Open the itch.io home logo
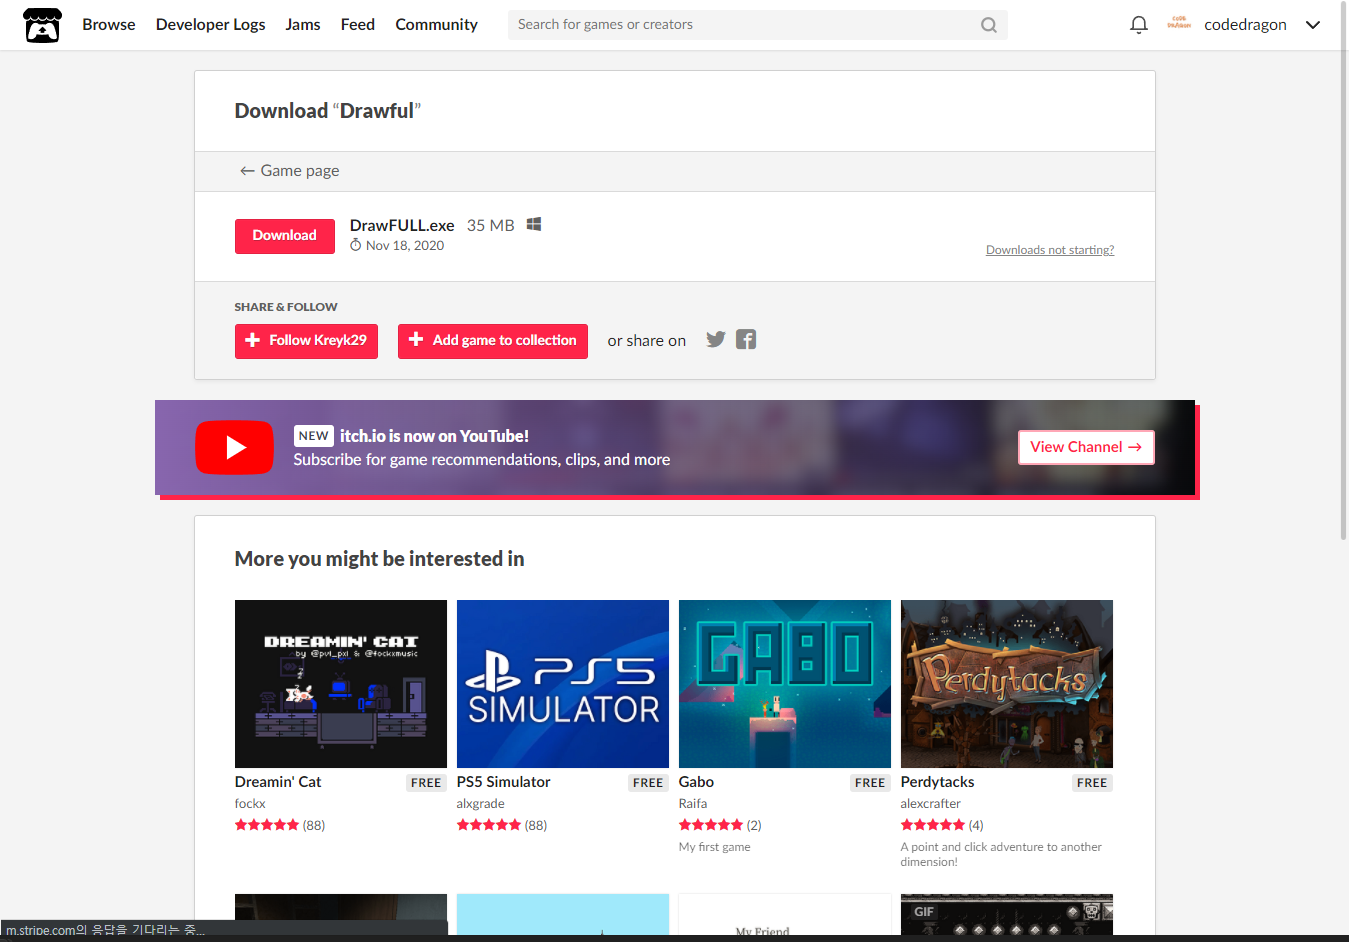 point(42,25)
